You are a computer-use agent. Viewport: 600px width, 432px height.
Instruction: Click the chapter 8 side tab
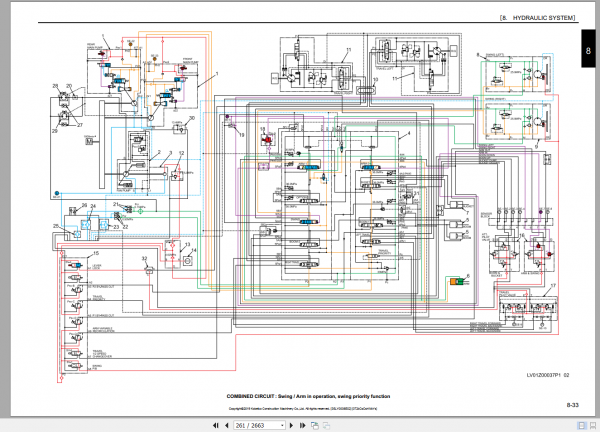click(588, 49)
